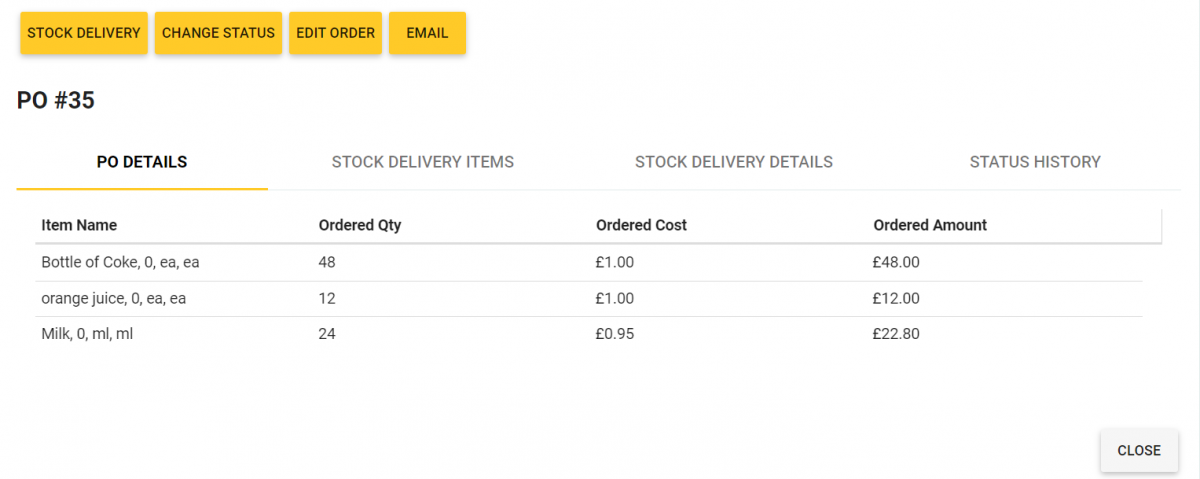The height and width of the screenshot is (479, 1200).
Task: Close the PO #35 dialog
Action: [x=1138, y=451]
